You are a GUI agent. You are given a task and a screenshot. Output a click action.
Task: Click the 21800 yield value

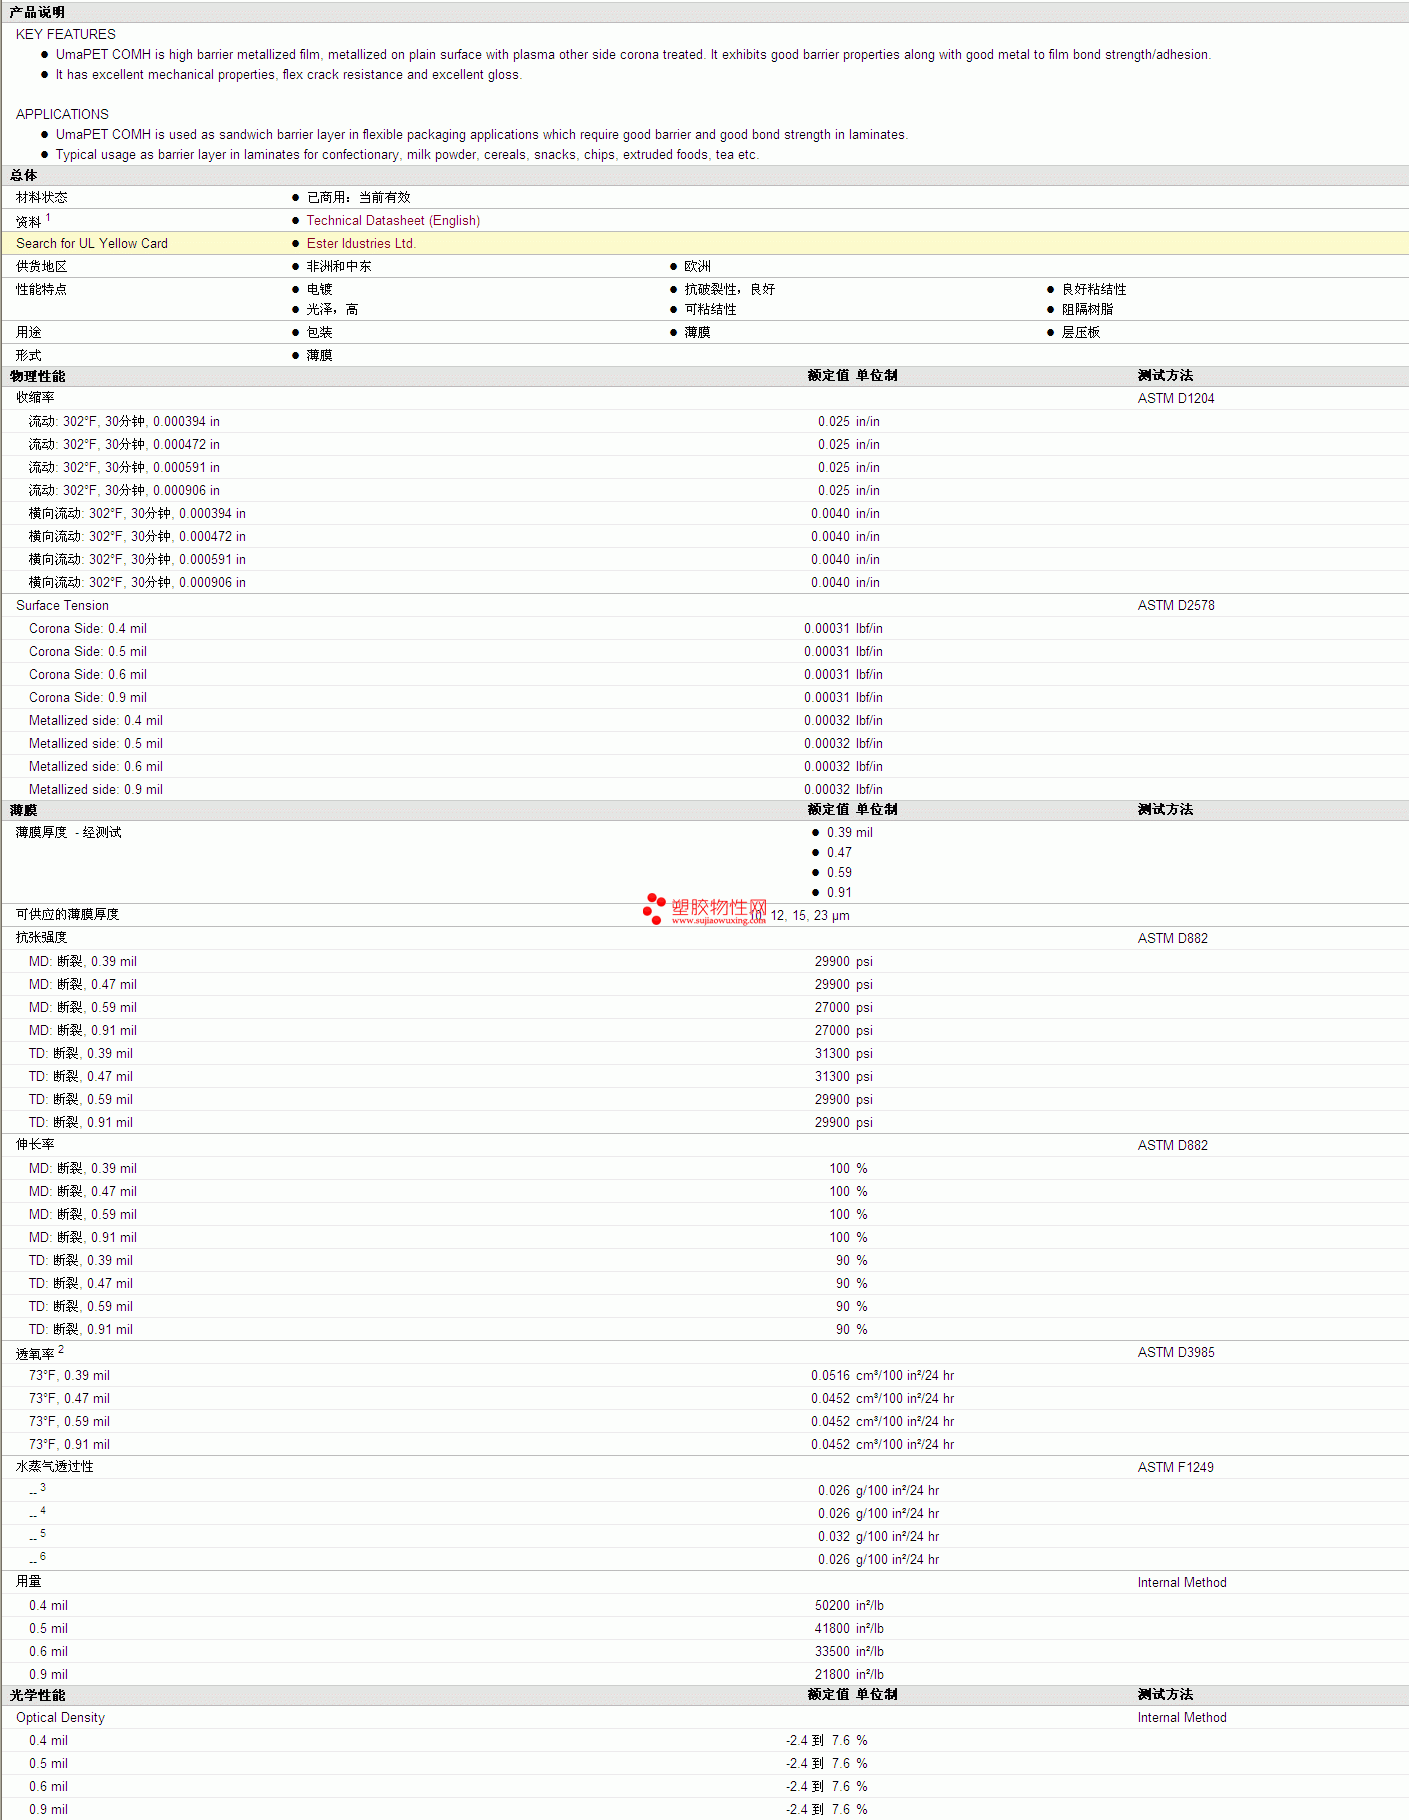832,1675
